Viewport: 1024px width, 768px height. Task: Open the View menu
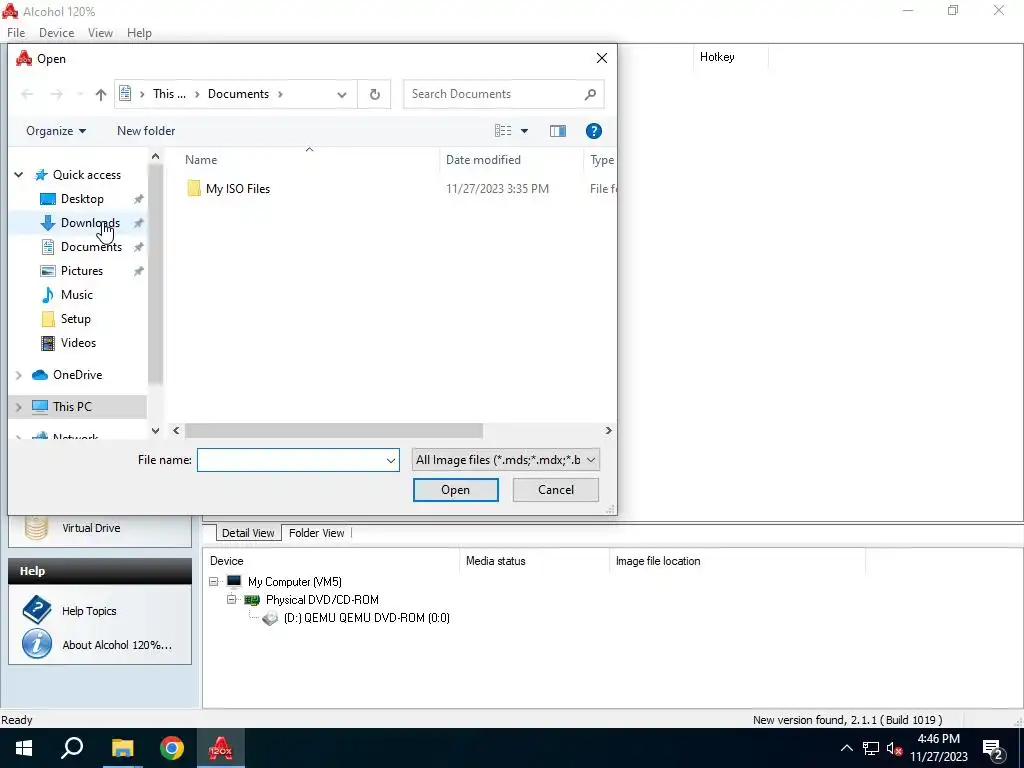(x=100, y=33)
